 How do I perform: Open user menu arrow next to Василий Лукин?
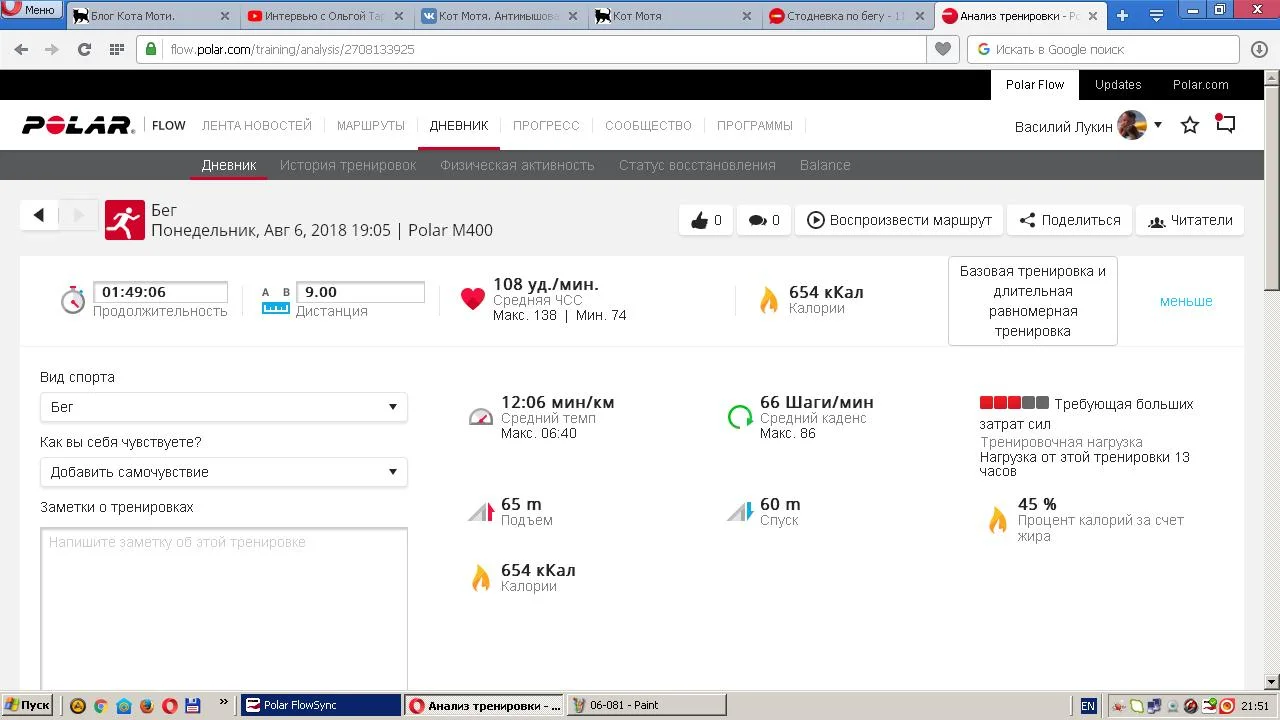tap(1158, 125)
